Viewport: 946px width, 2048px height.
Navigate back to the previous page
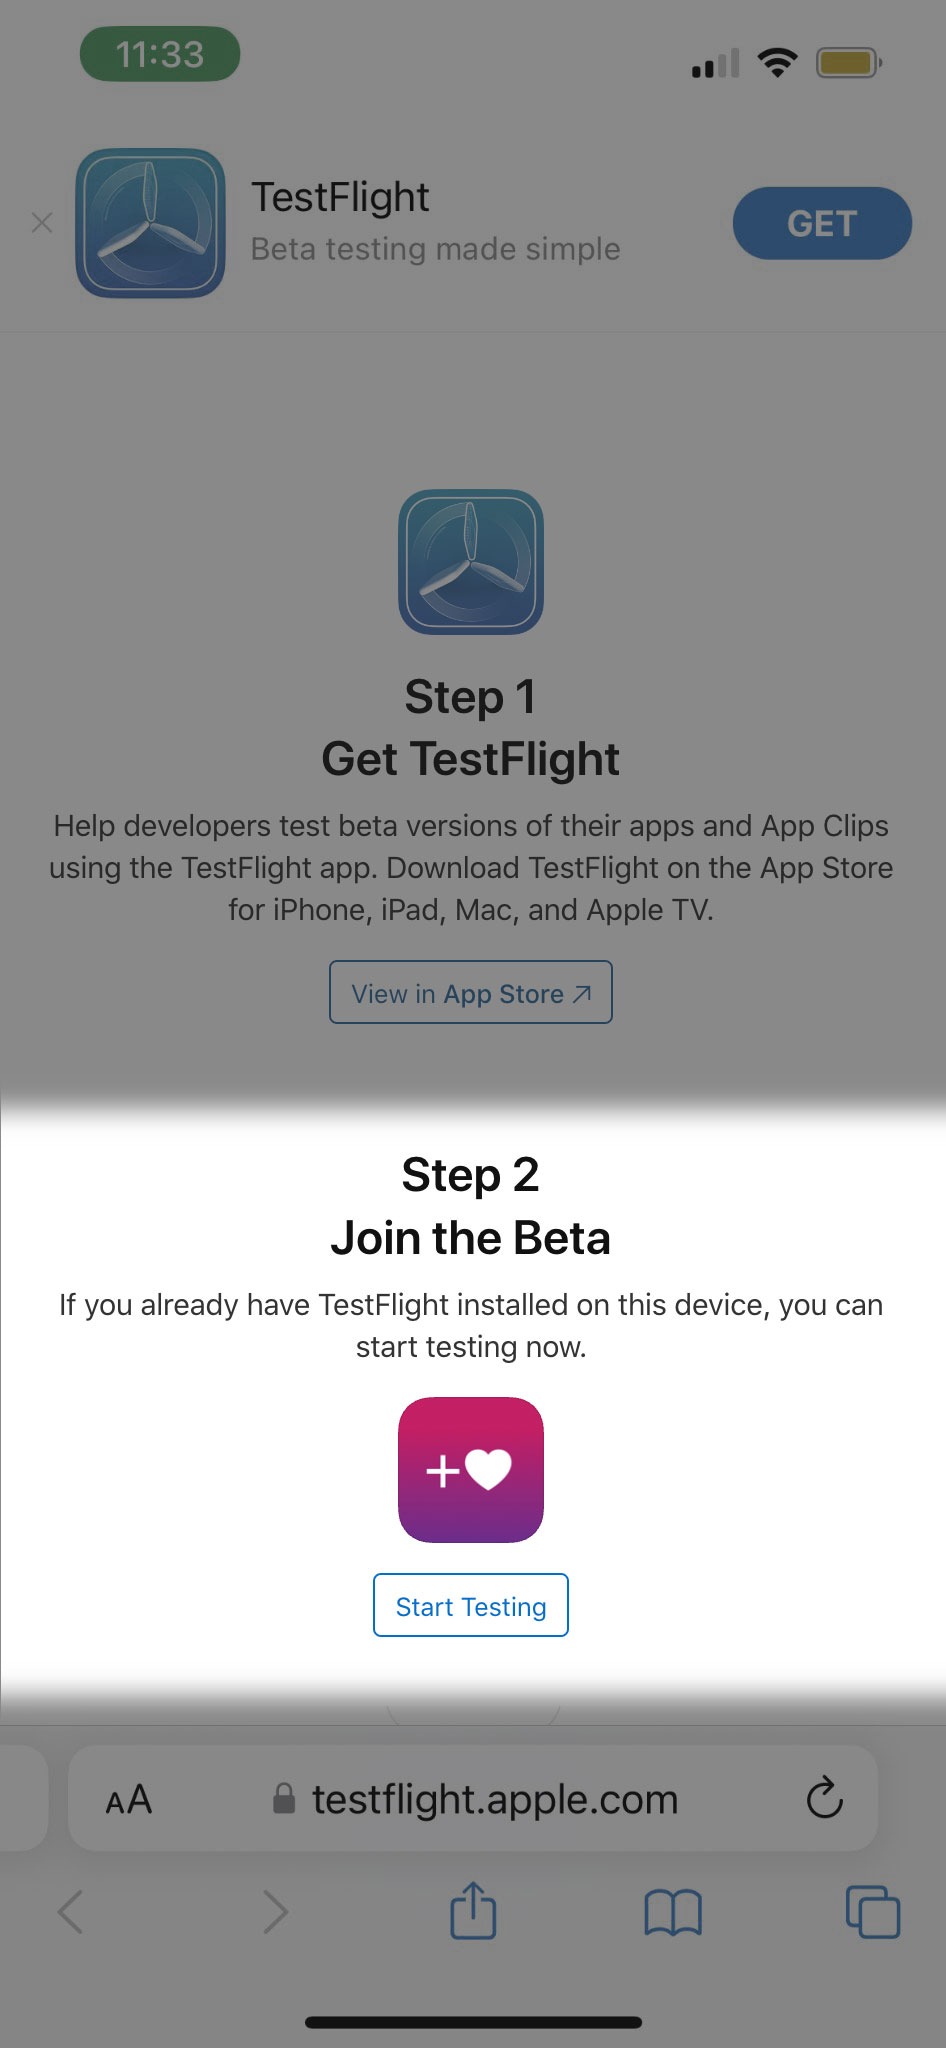[70, 1911]
